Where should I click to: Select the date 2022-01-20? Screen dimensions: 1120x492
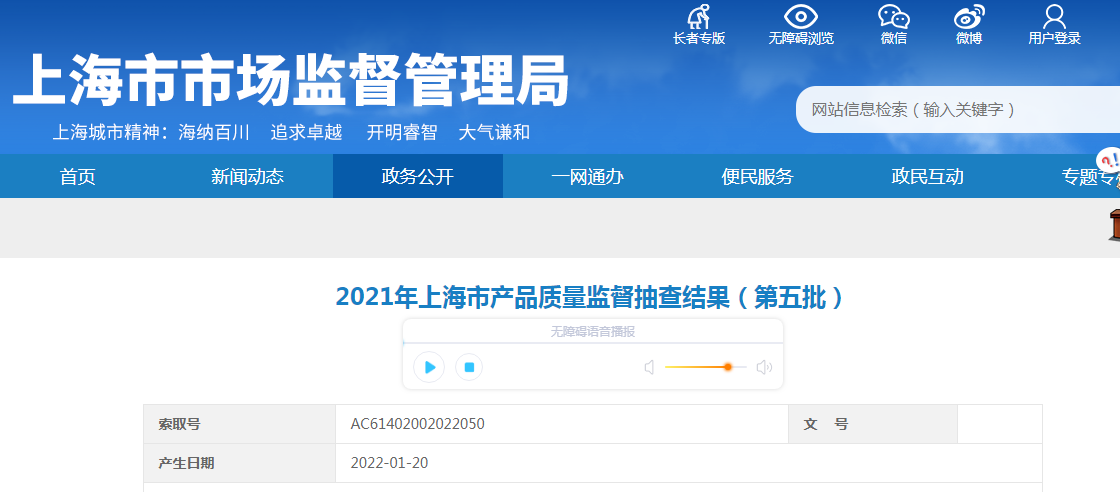[x=389, y=463]
